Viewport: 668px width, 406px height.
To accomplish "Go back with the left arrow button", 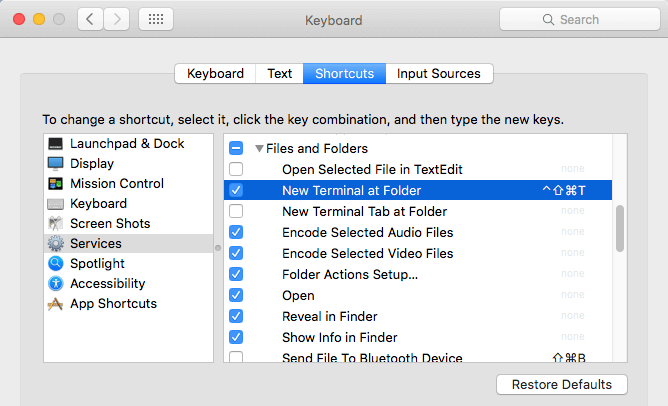I will [x=90, y=19].
